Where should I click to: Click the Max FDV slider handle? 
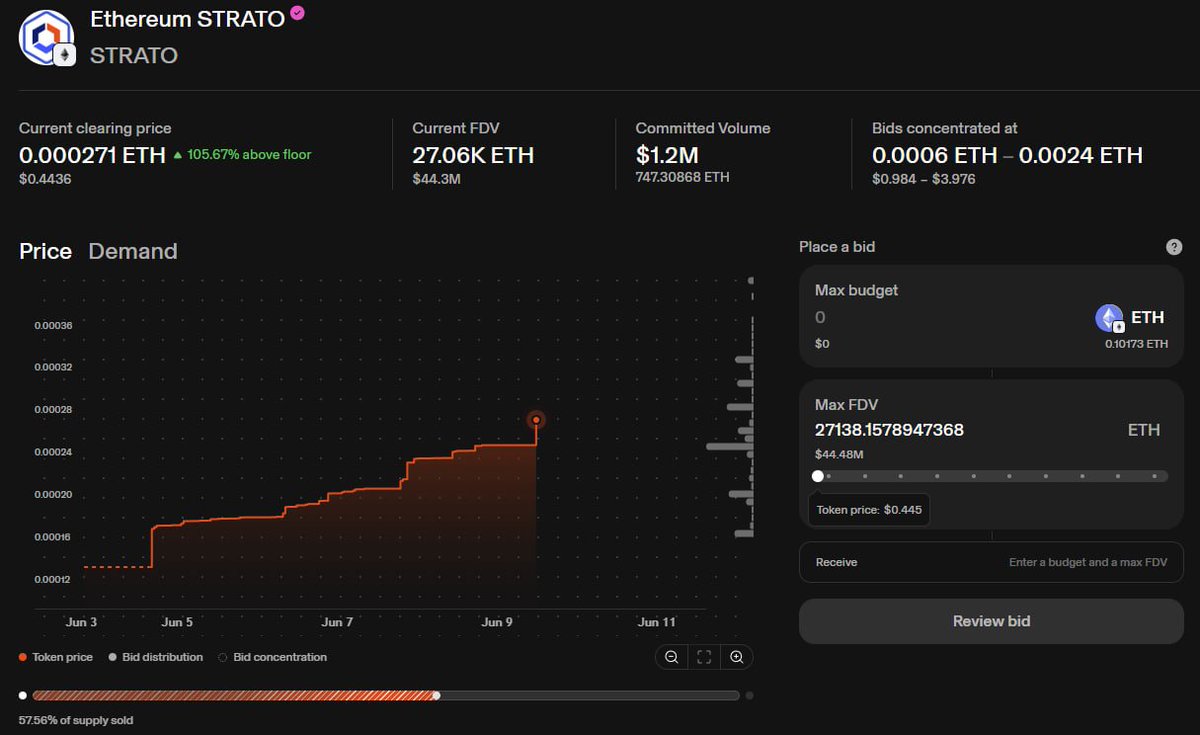click(x=818, y=476)
